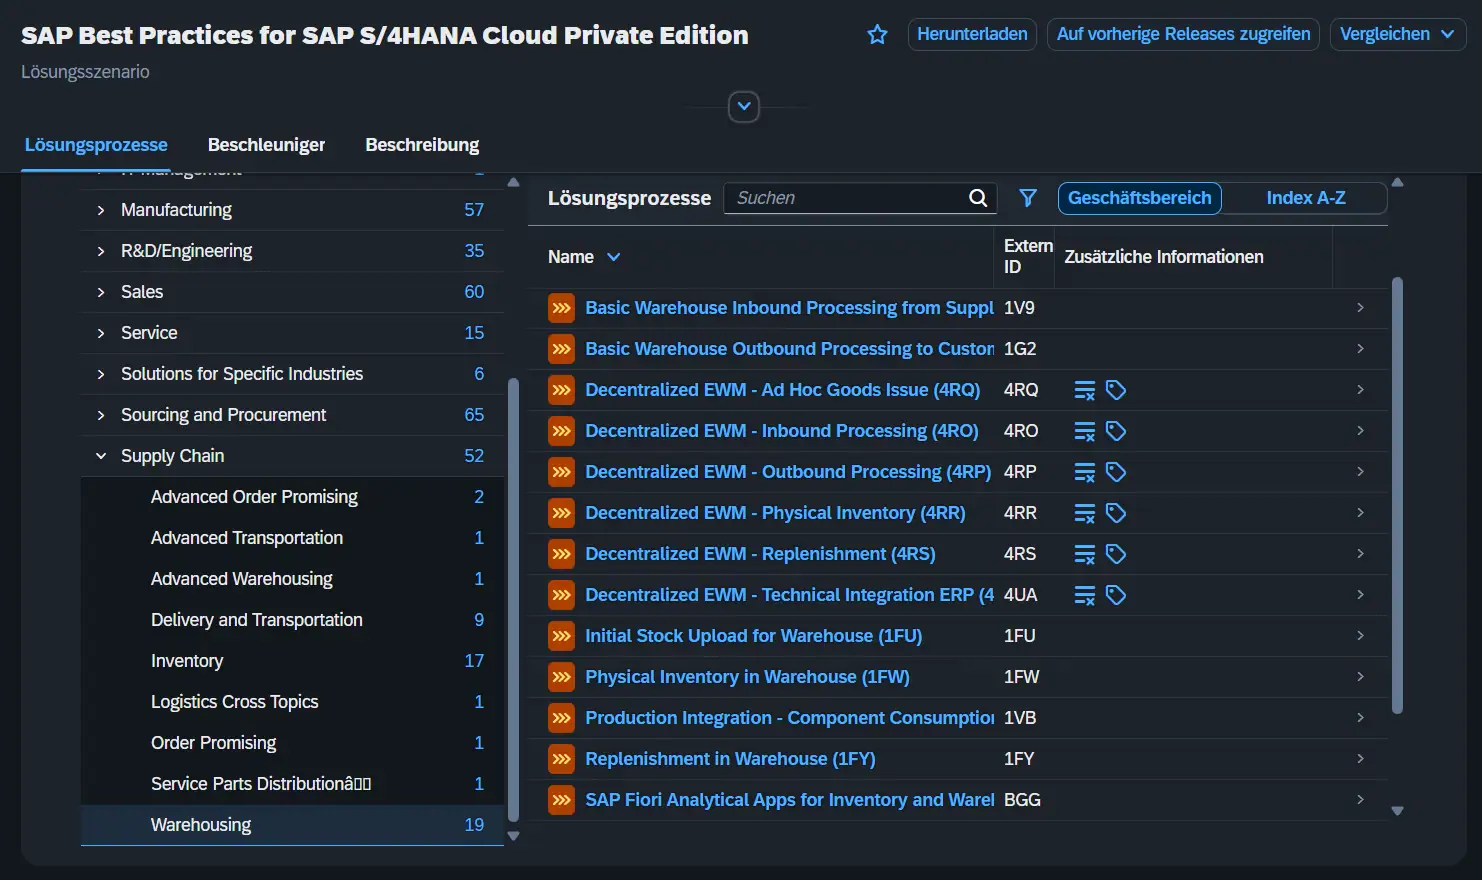Click tag icon in the 4RQ row

[1116, 390]
